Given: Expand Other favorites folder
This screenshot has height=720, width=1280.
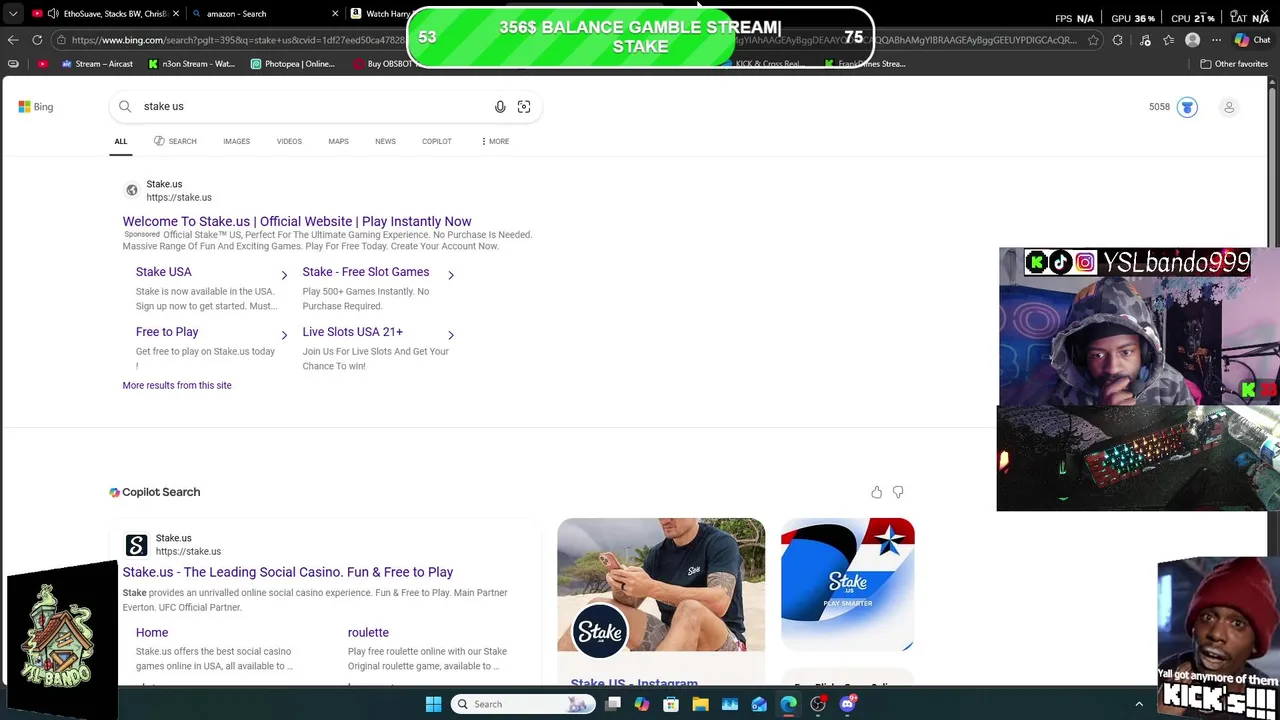Looking at the screenshot, I should (x=1234, y=64).
